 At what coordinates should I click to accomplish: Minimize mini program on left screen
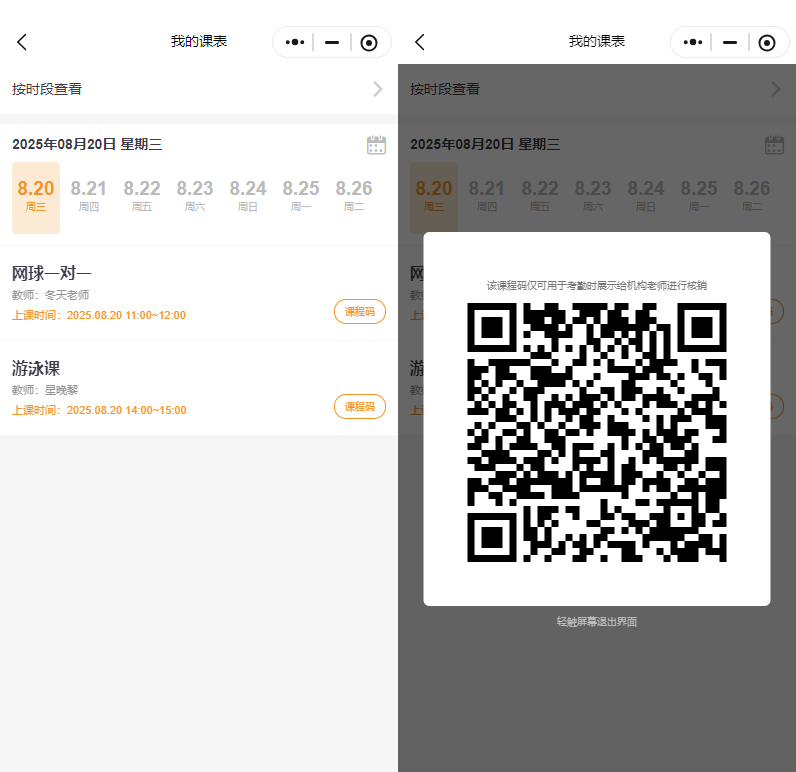click(x=331, y=42)
